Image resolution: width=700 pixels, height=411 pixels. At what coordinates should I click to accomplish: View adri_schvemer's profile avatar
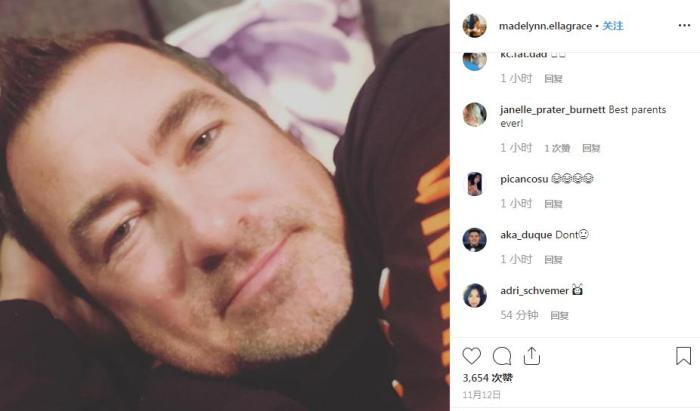tap(474, 295)
